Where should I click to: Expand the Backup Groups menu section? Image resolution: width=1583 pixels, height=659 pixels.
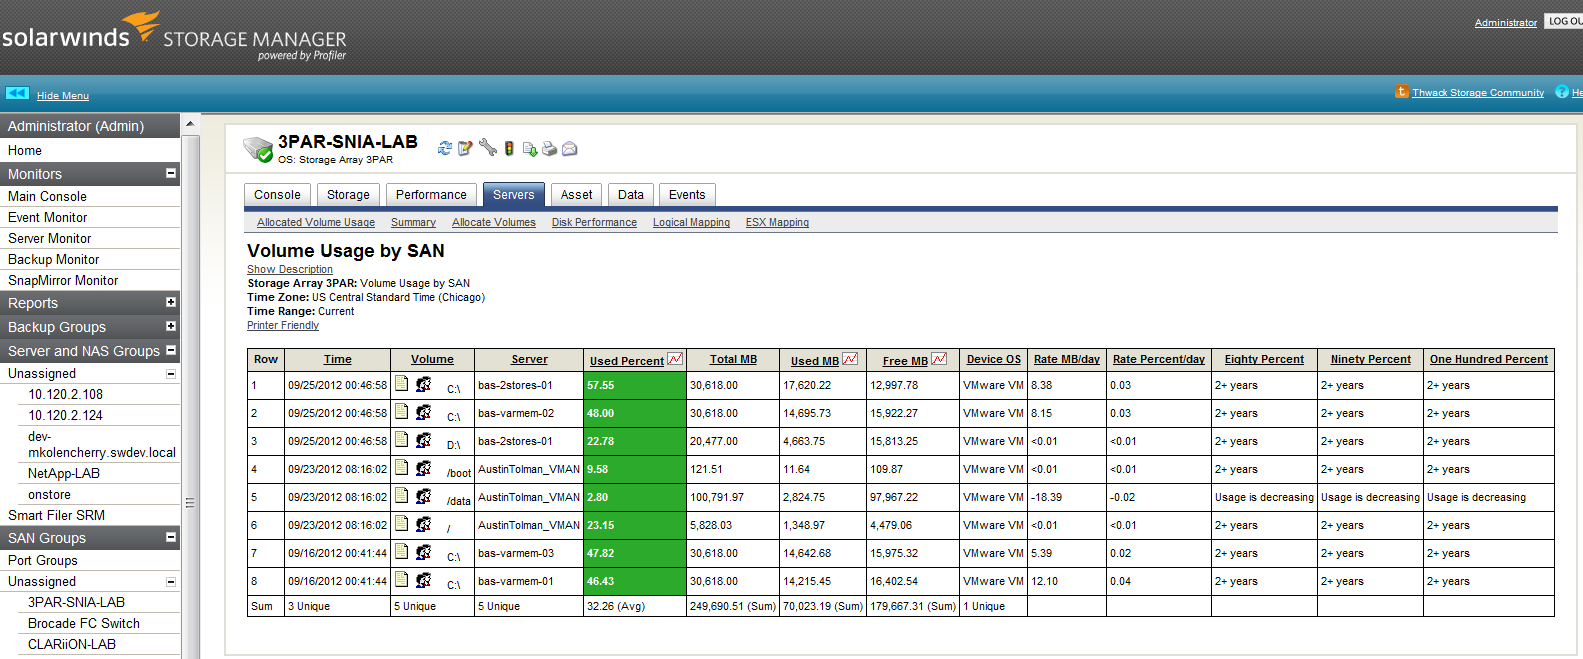coord(170,326)
